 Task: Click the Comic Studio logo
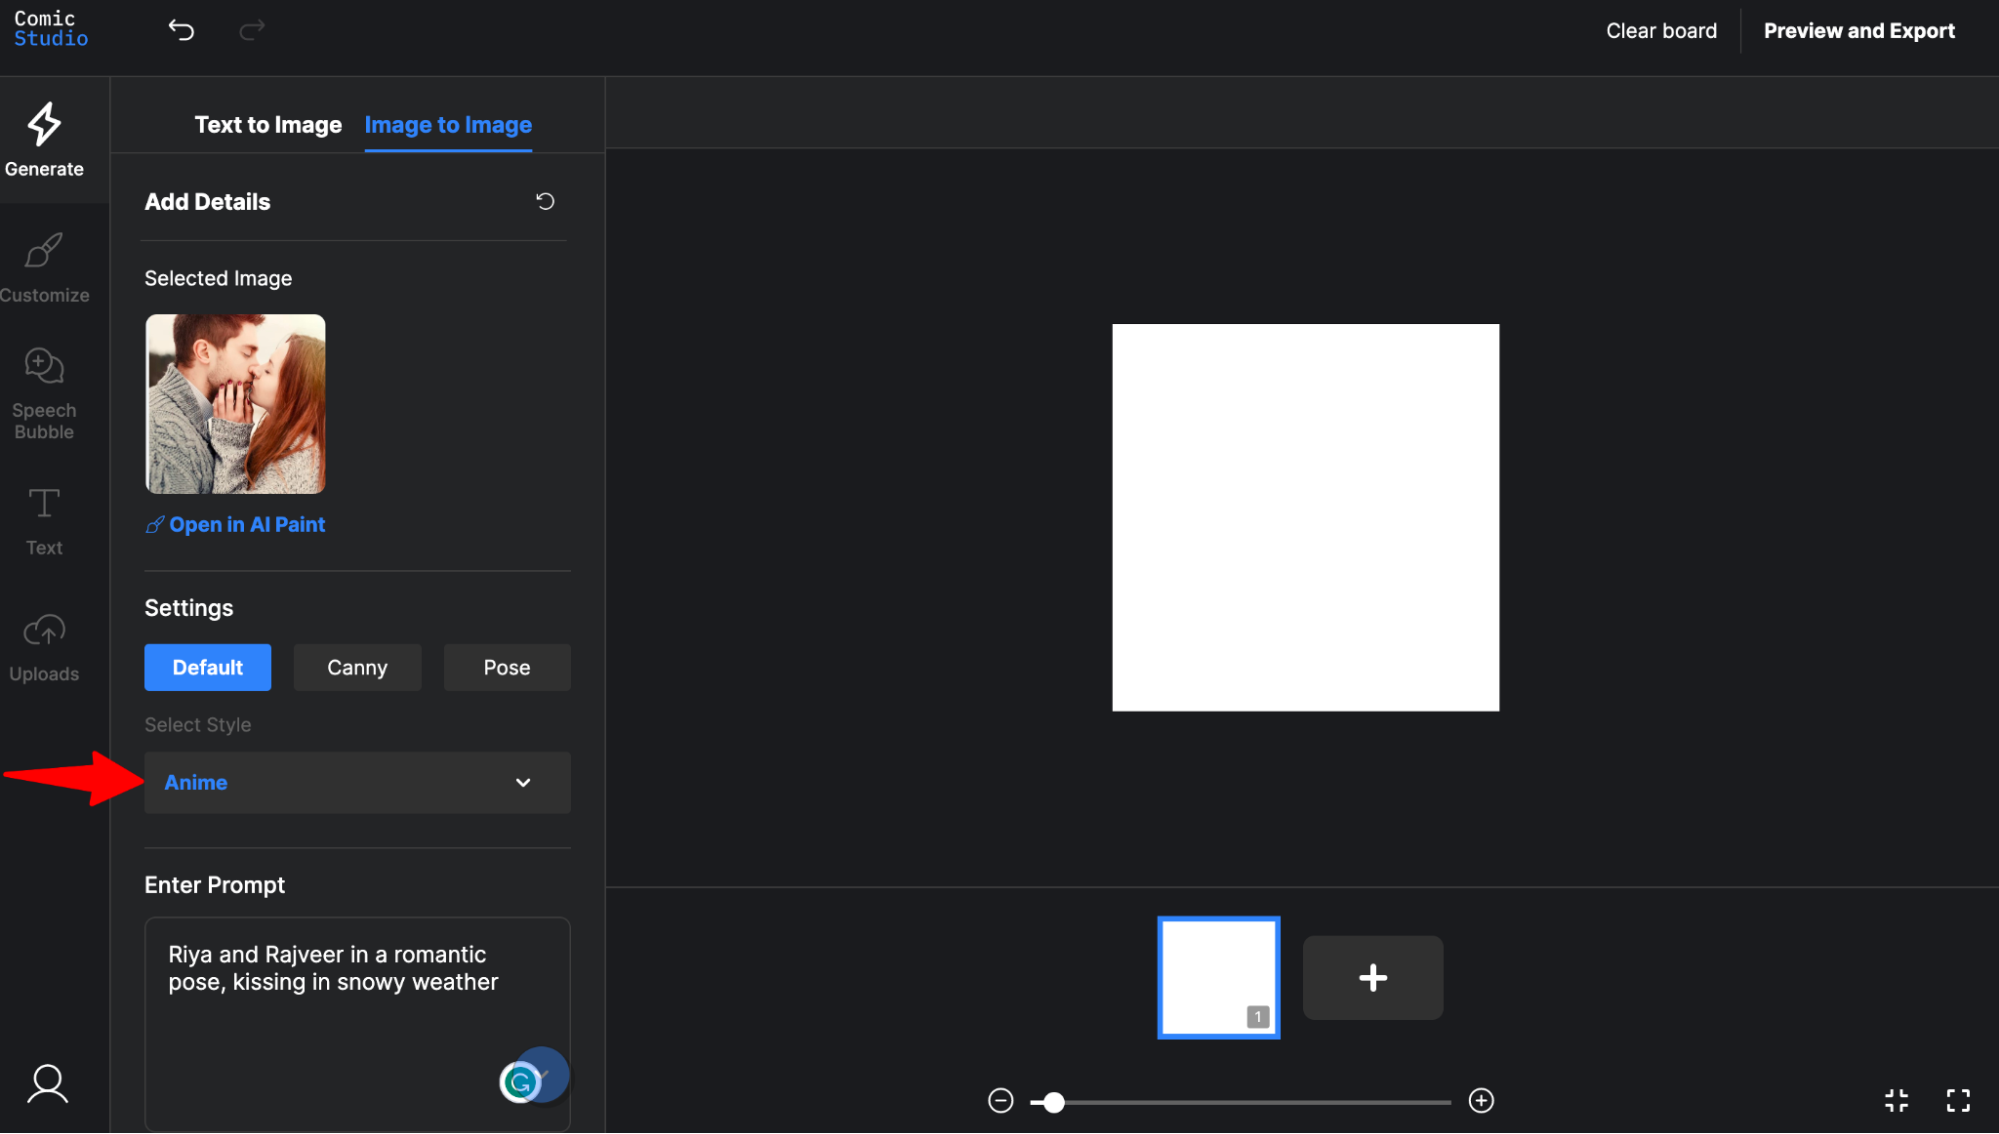click(51, 29)
